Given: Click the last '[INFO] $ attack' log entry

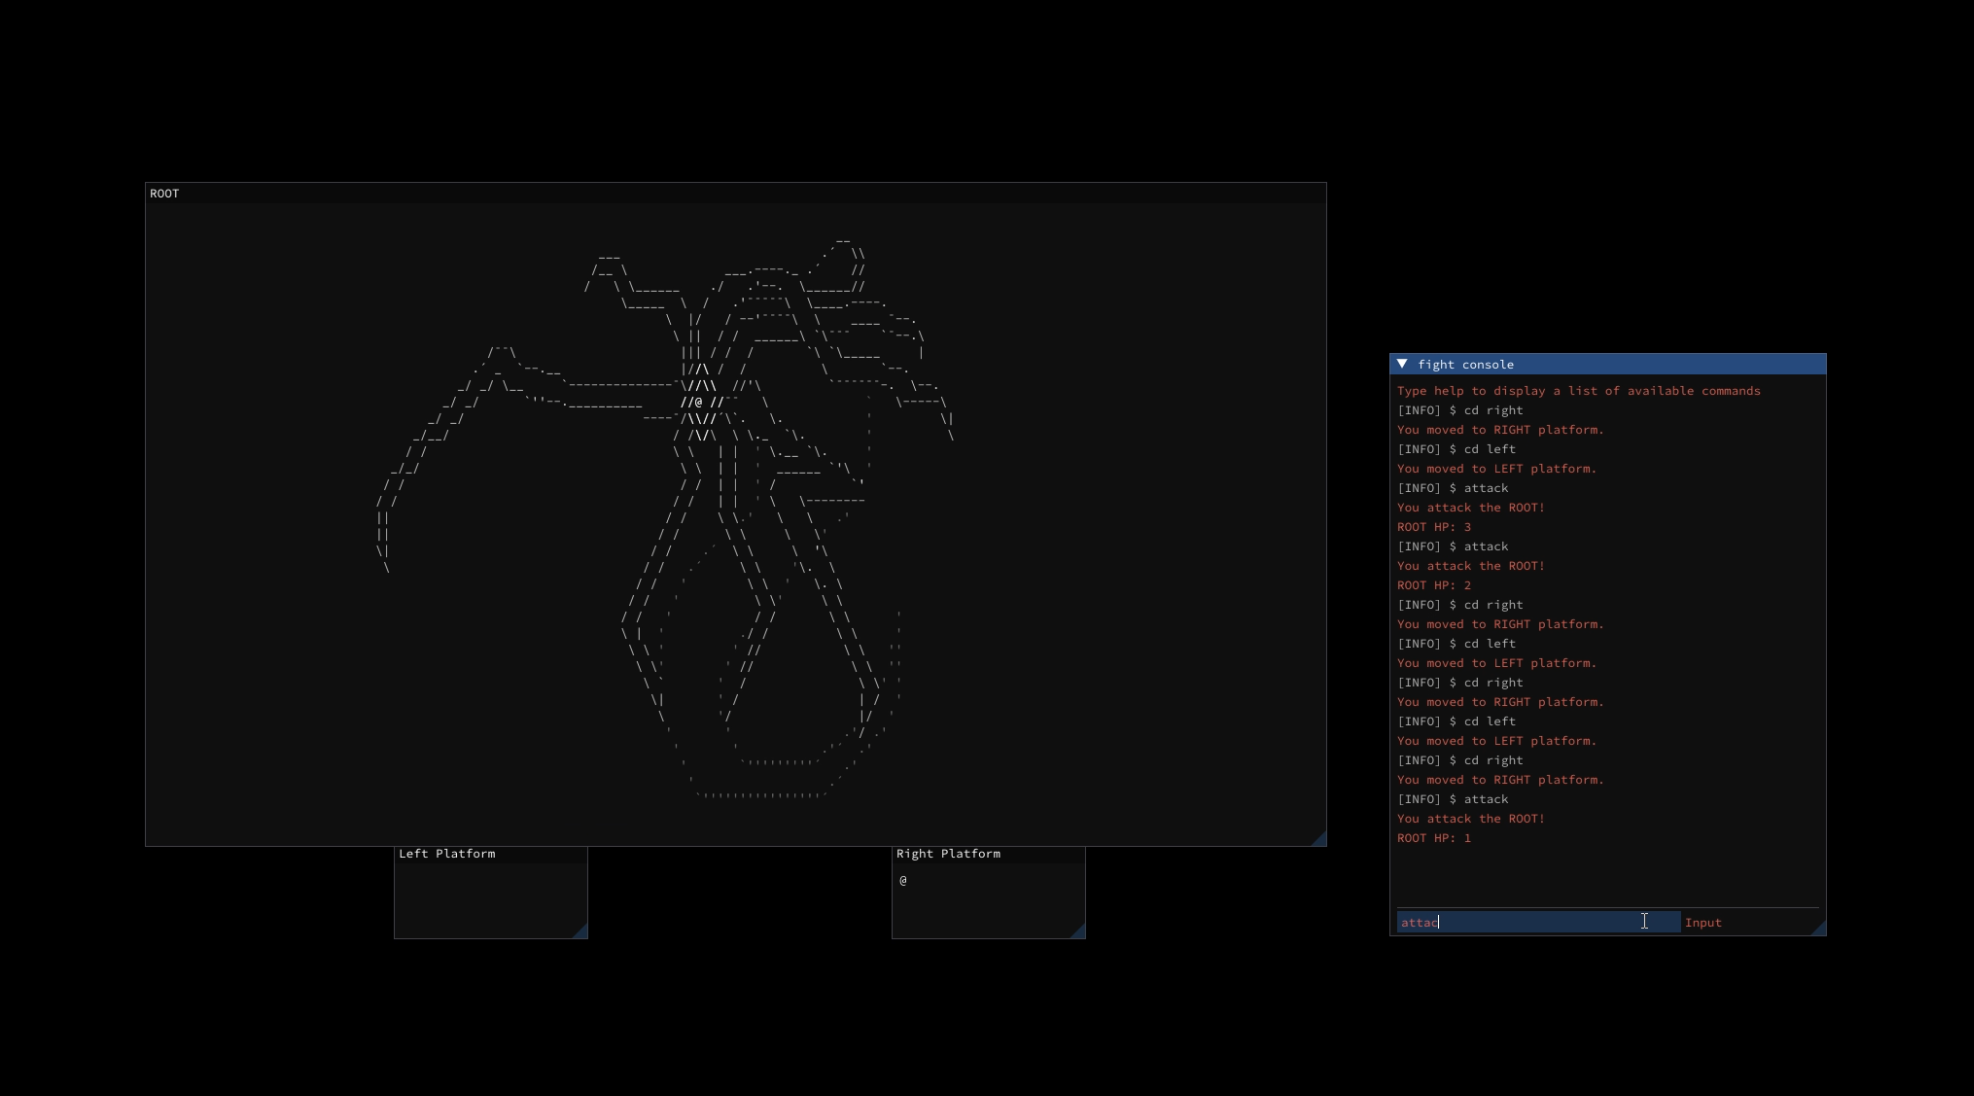Looking at the screenshot, I should pos(1452,799).
